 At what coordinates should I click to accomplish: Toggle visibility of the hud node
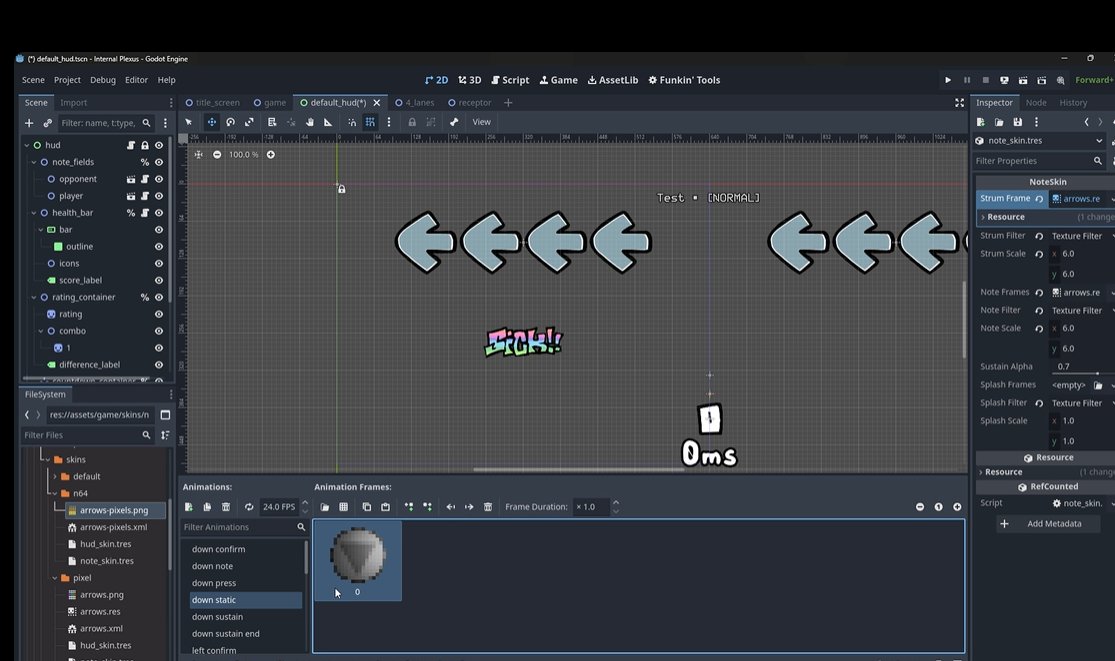(x=159, y=145)
